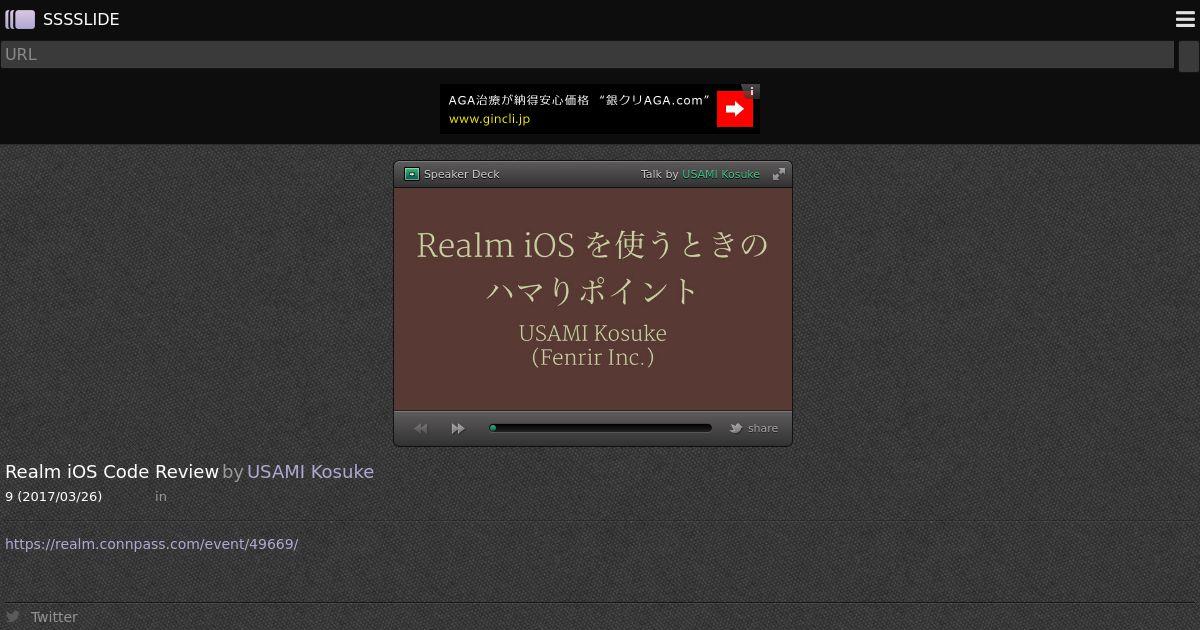Screen dimensions: 1200x630
Task: Expand the slide player to fullscreen
Action: (779, 174)
